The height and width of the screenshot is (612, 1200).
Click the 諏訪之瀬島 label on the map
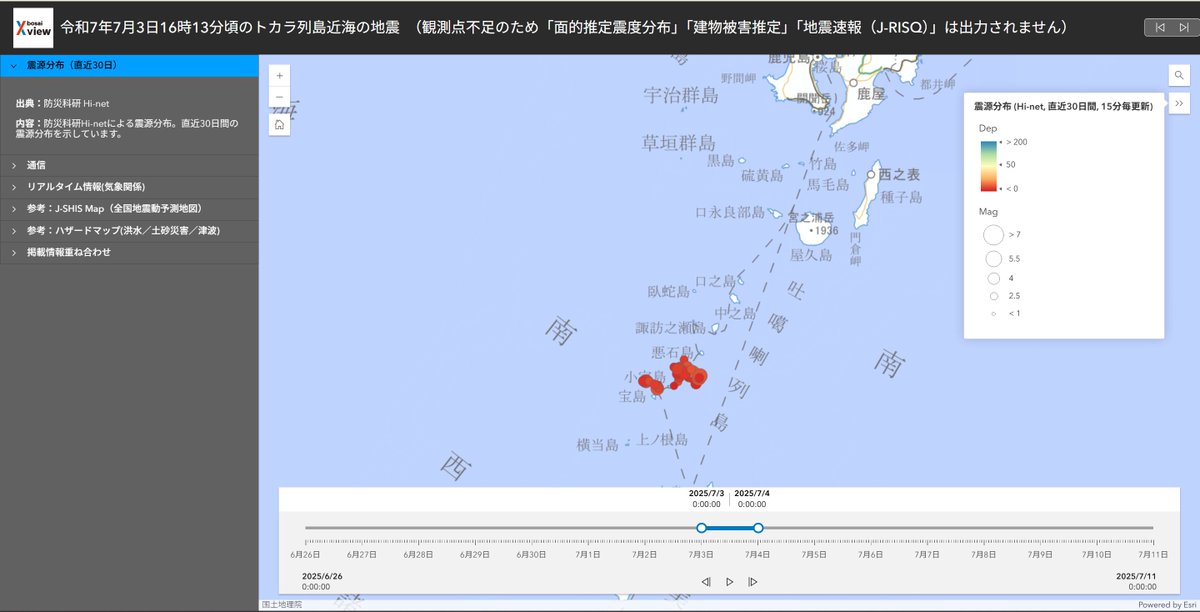coord(670,328)
